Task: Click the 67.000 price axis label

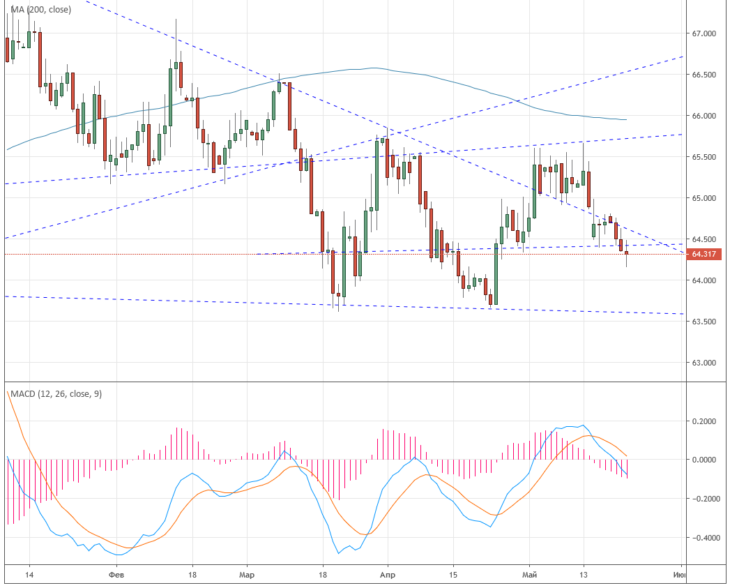Action: [x=704, y=34]
